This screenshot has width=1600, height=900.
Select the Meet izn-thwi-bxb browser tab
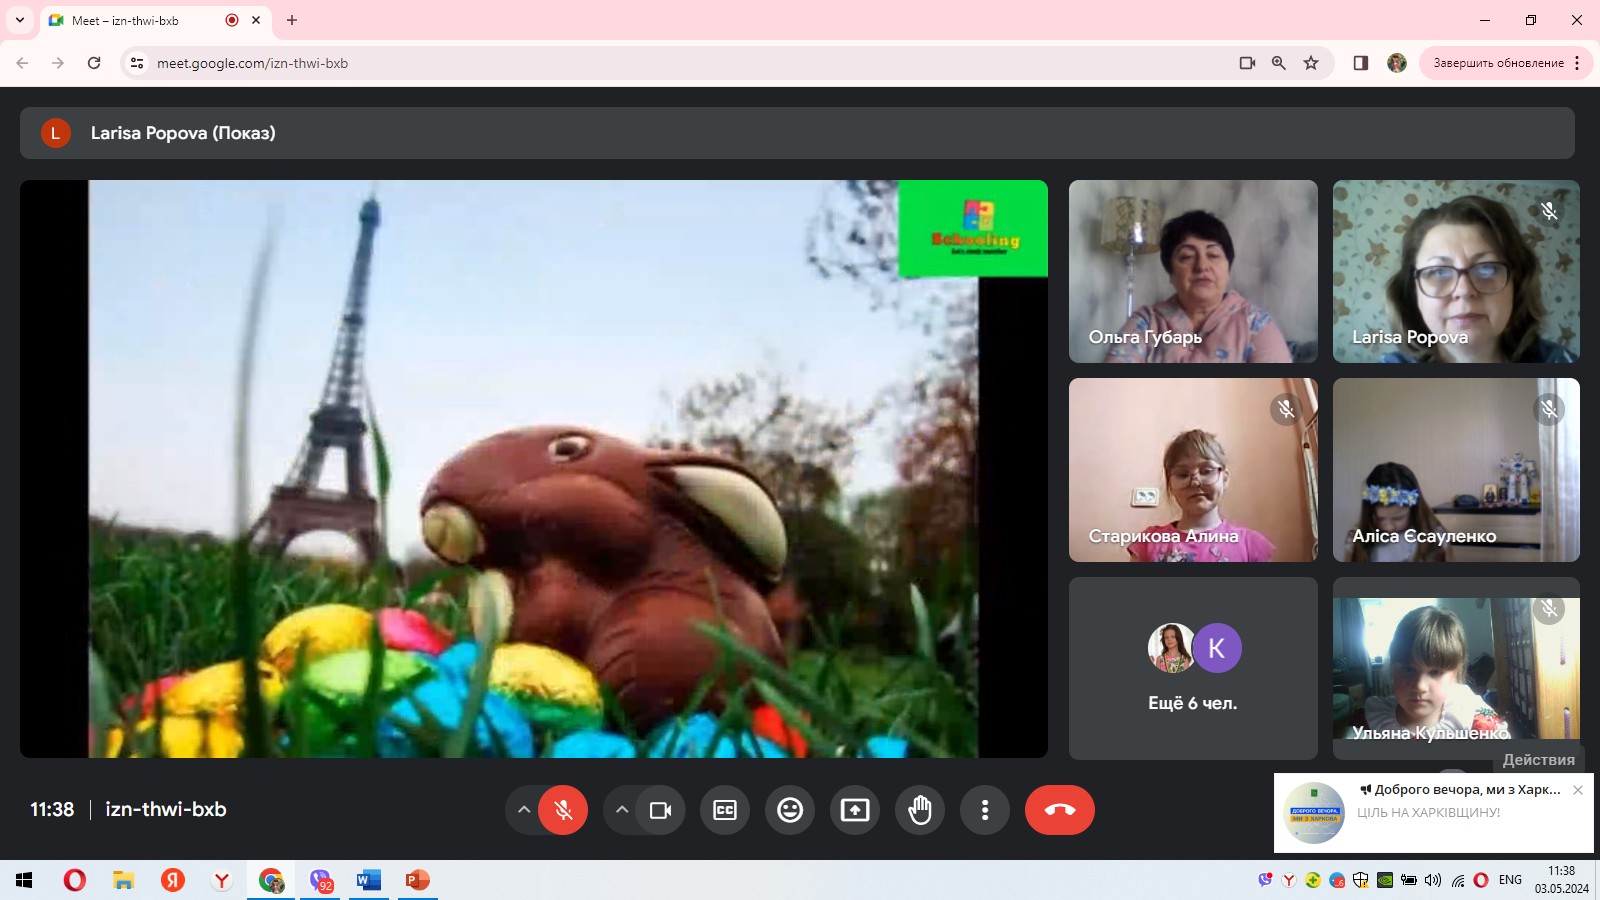(140, 20)
